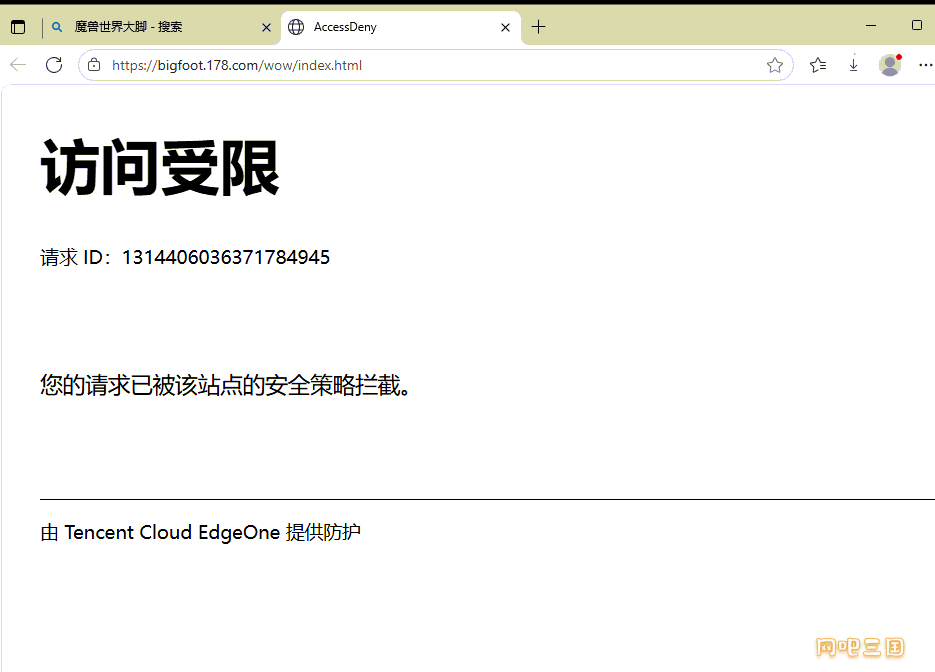Open the user profile avatar
Viewport: 935px width, 672px height.
point(889,65)
